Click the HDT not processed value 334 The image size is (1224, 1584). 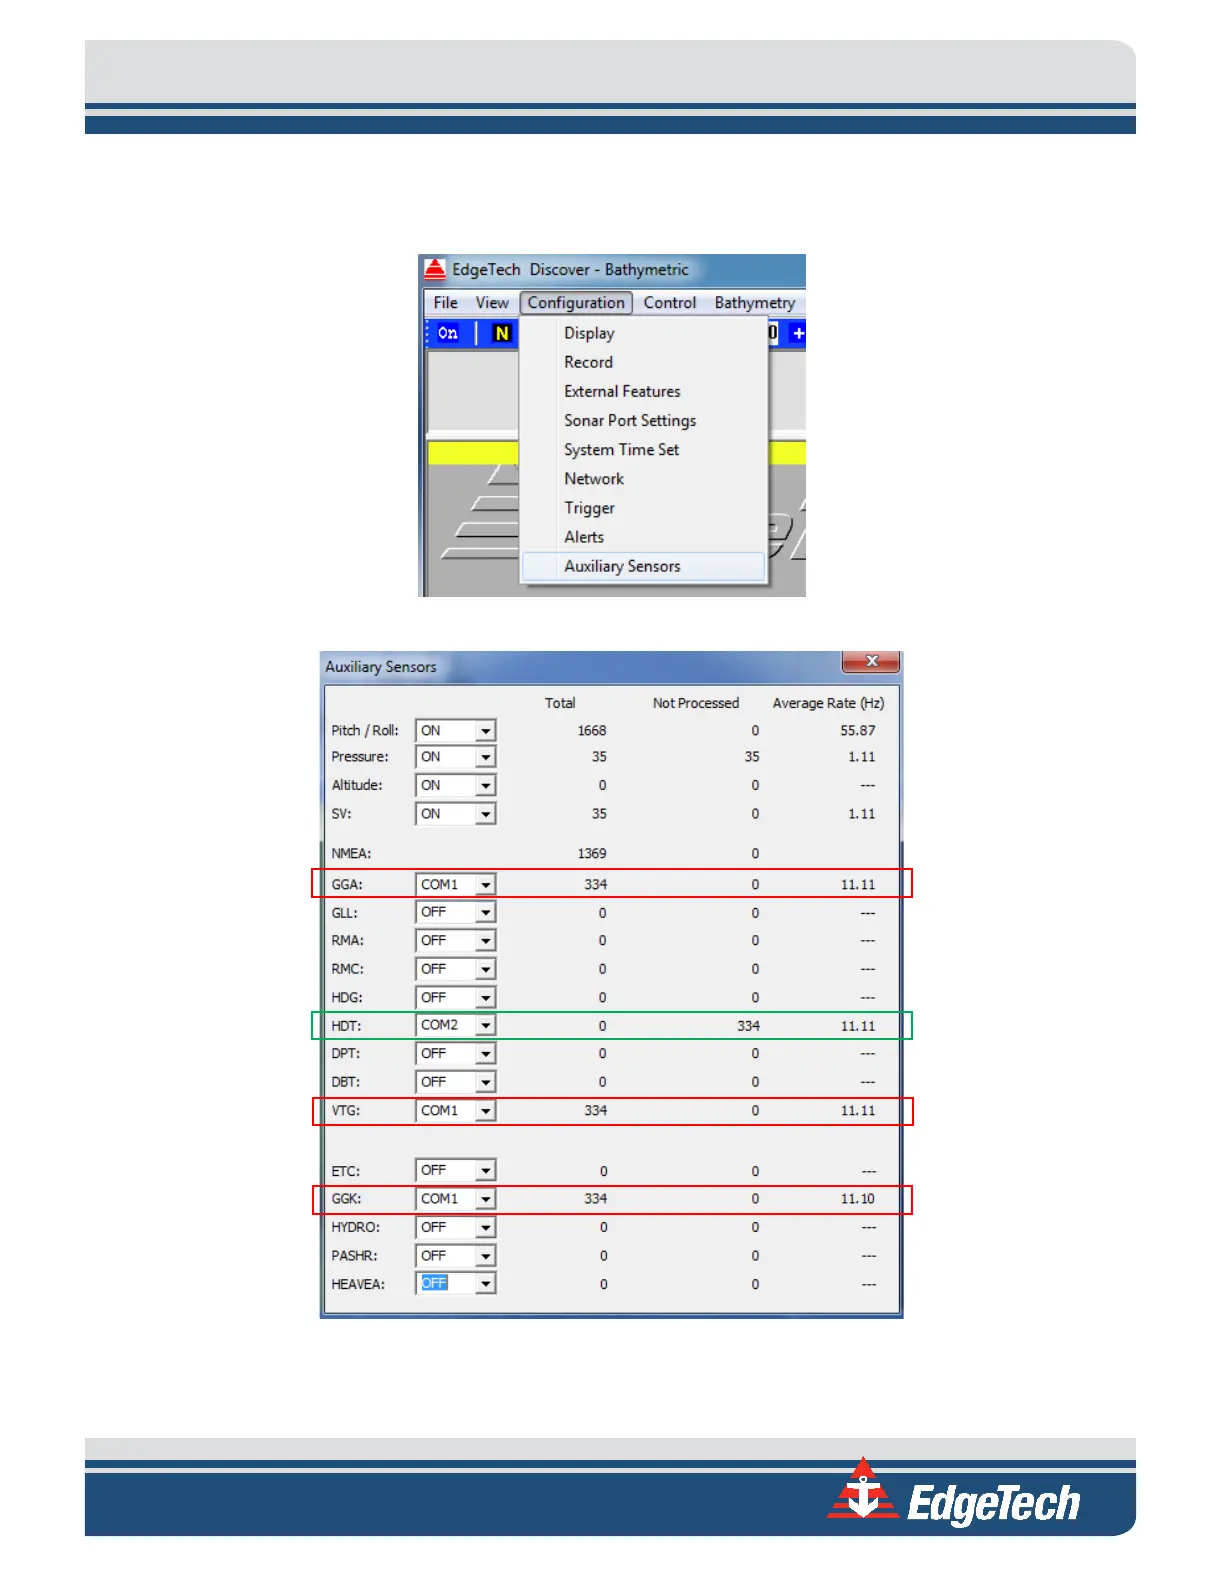coord(748,1026)
